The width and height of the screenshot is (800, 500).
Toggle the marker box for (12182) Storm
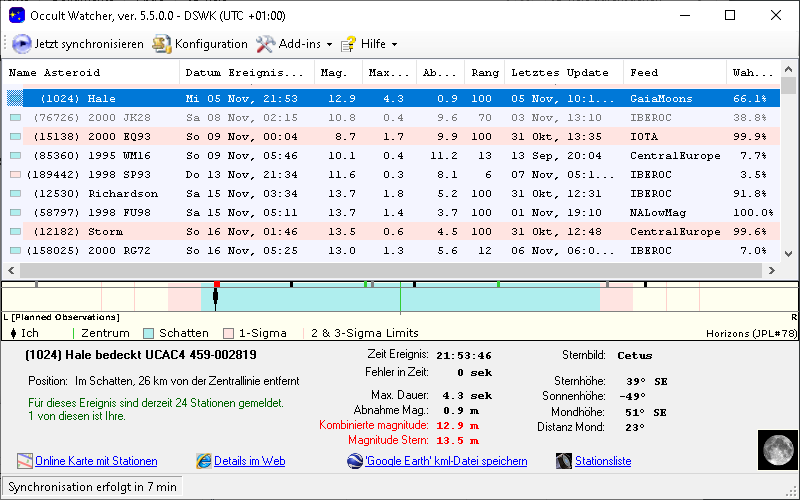click(15, 231)
